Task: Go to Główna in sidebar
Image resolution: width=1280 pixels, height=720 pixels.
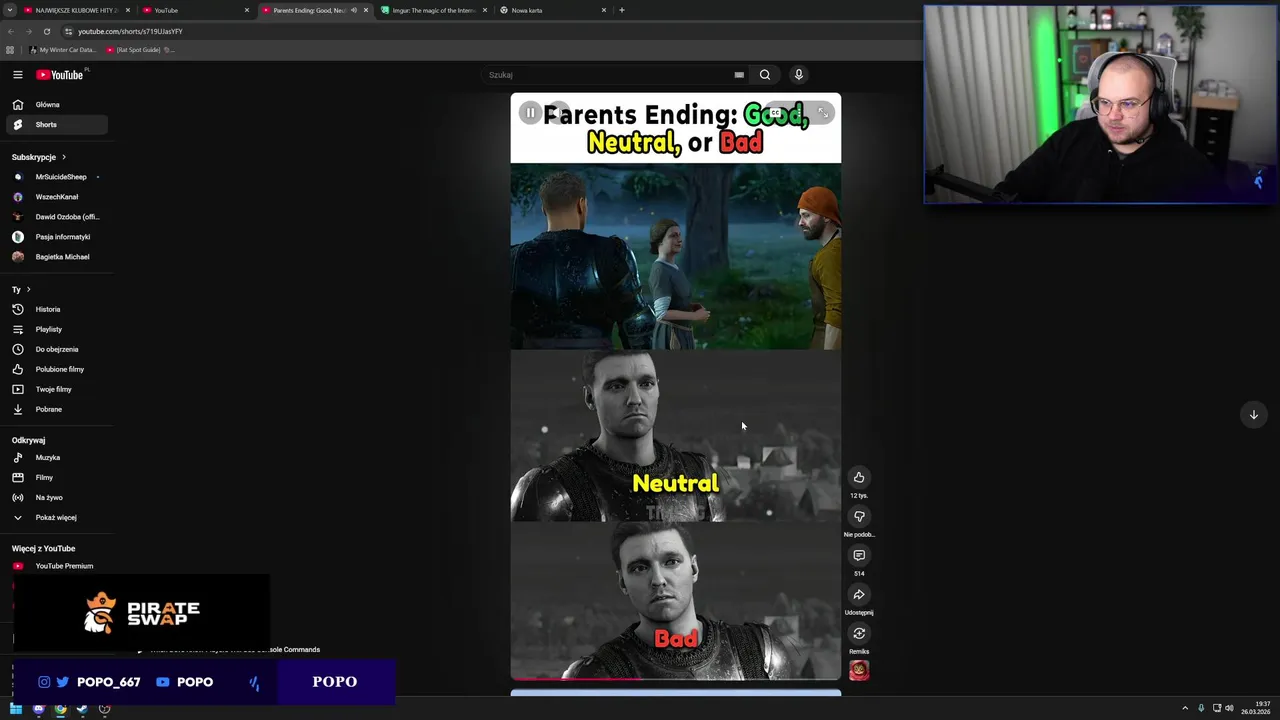Action: tap(57, 104)
